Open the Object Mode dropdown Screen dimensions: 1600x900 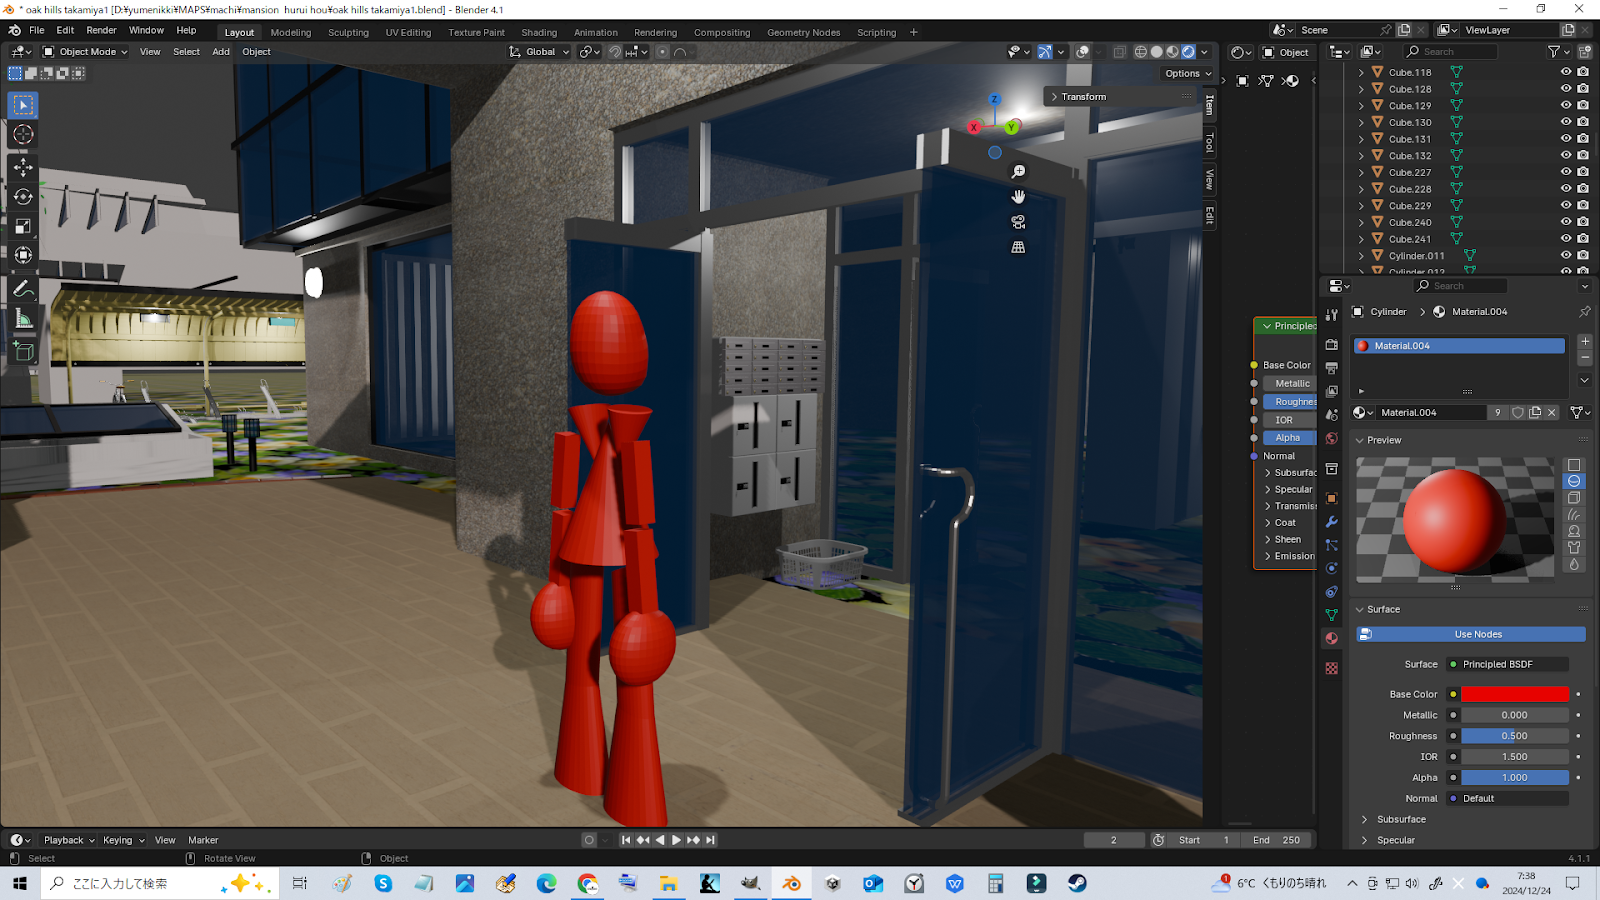(85, 52)
